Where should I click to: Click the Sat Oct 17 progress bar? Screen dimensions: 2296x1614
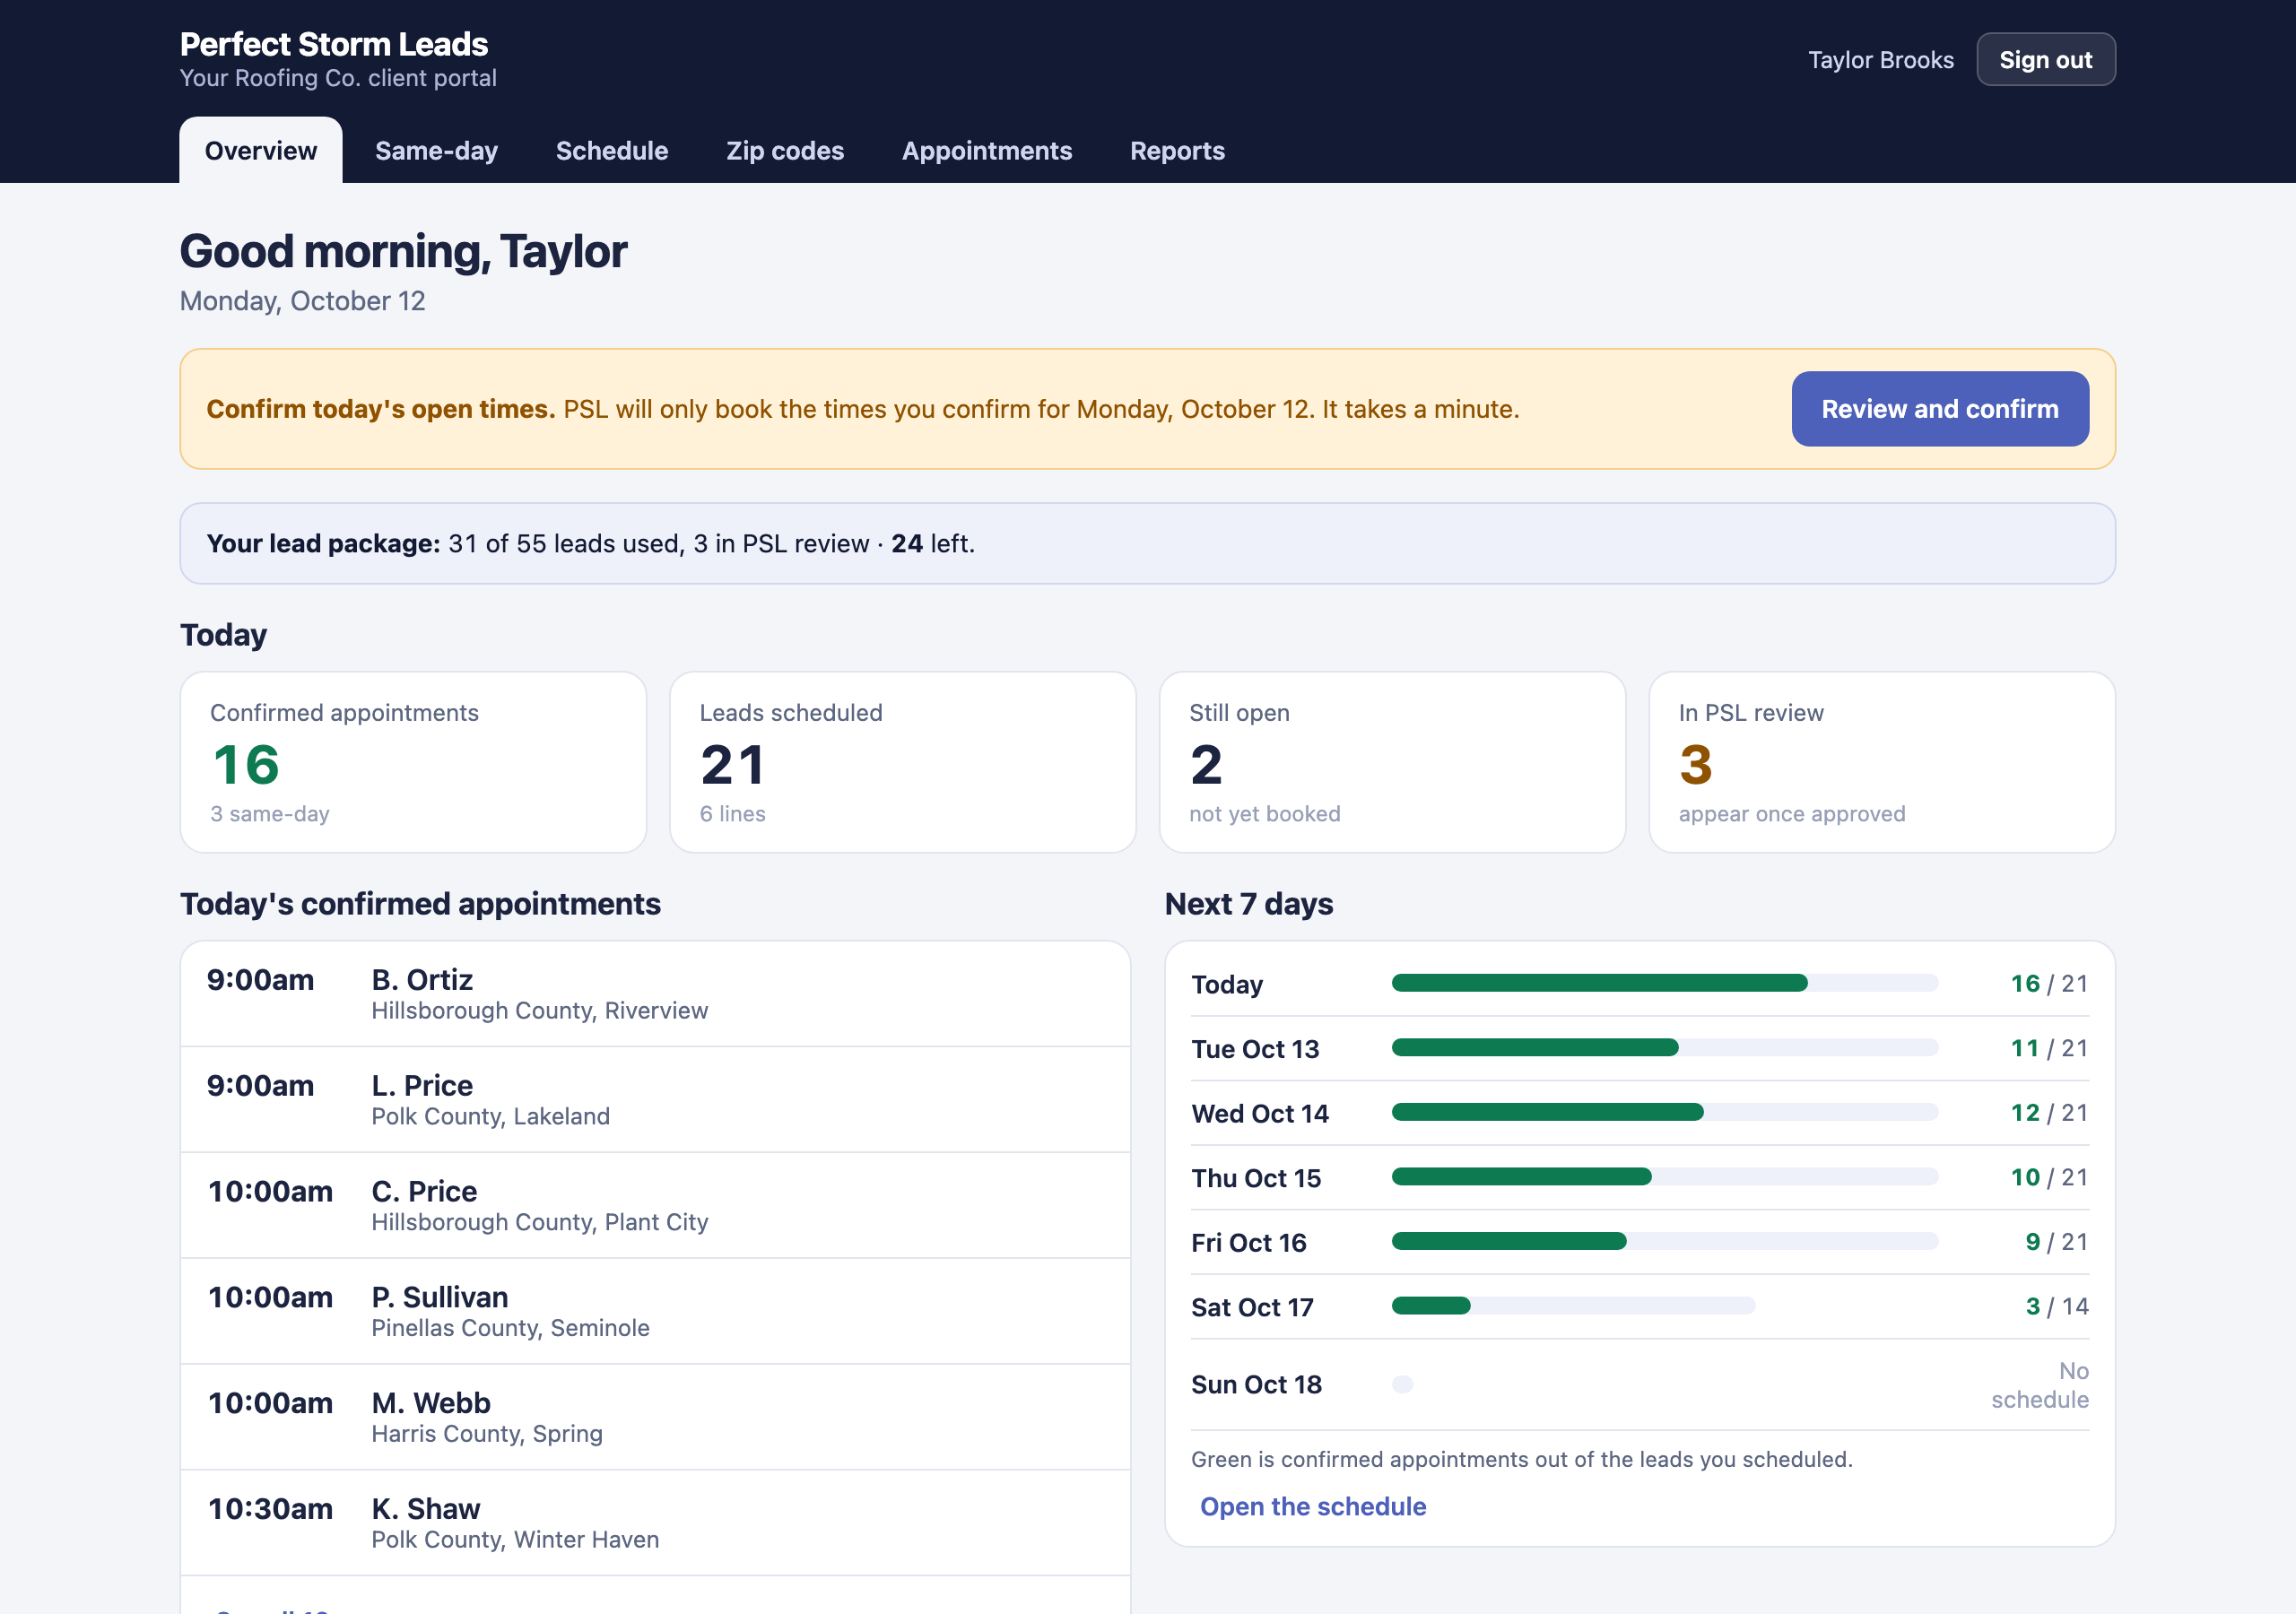coord(1573,1306)
